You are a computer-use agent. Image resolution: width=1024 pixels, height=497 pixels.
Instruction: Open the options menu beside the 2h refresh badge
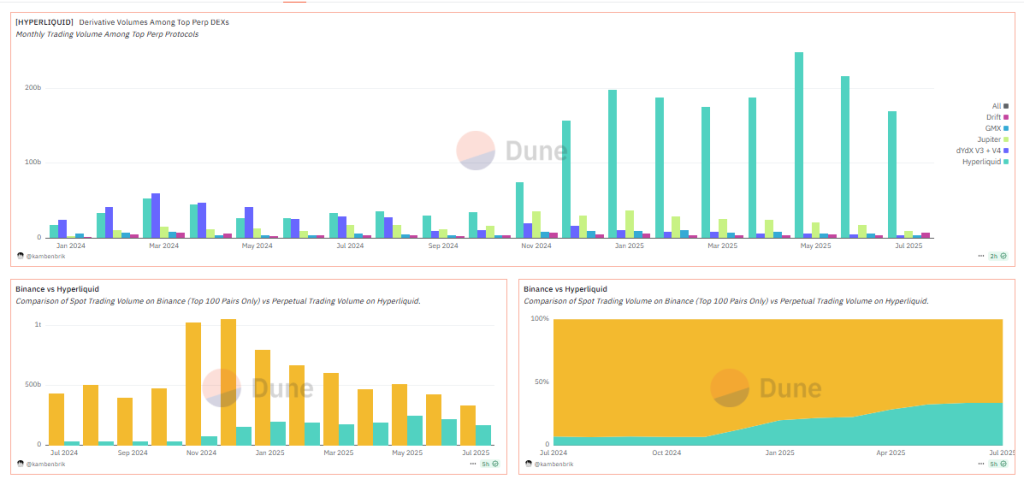981,256
